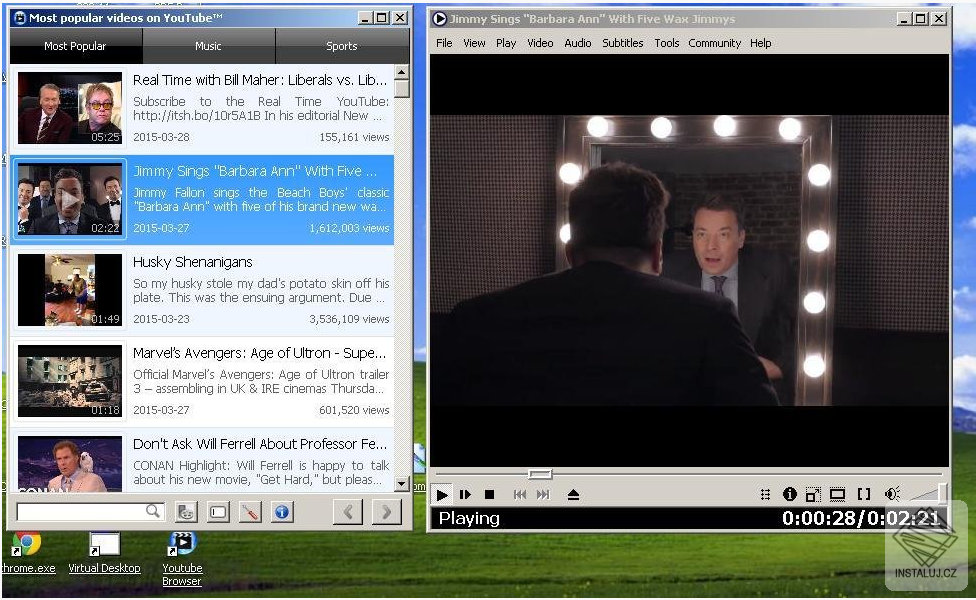Go to next page of videos

click(x=387, y=512)
